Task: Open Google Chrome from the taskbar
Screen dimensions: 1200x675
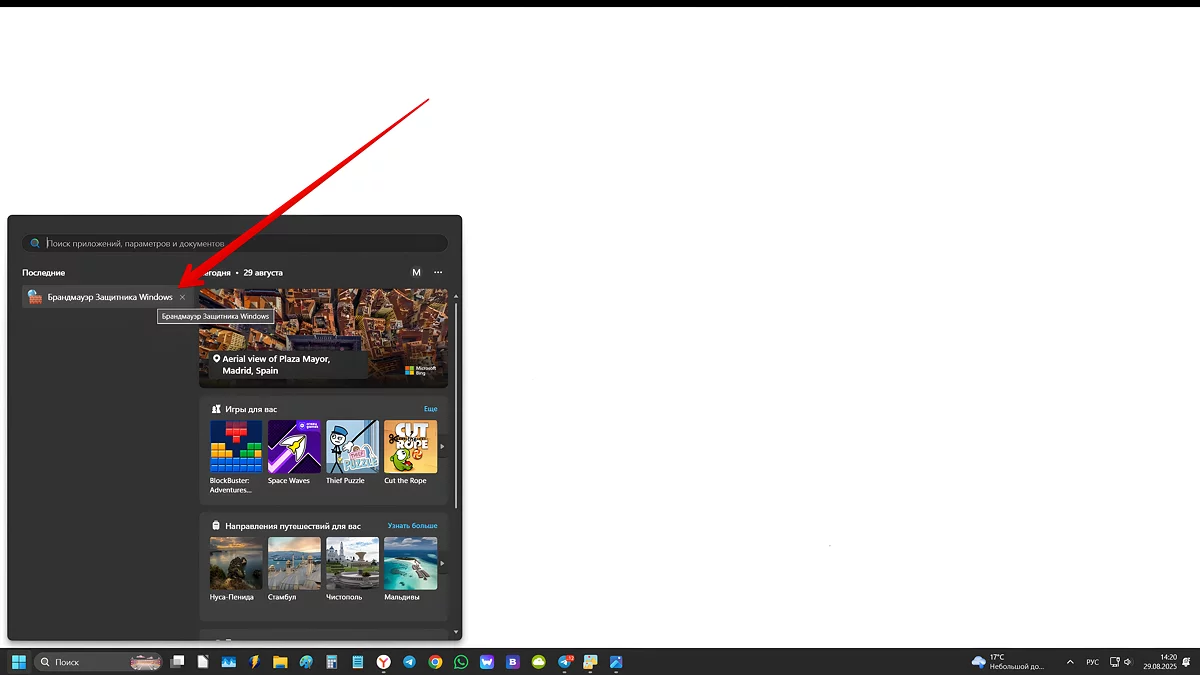Action: click(x=435, y=662)
